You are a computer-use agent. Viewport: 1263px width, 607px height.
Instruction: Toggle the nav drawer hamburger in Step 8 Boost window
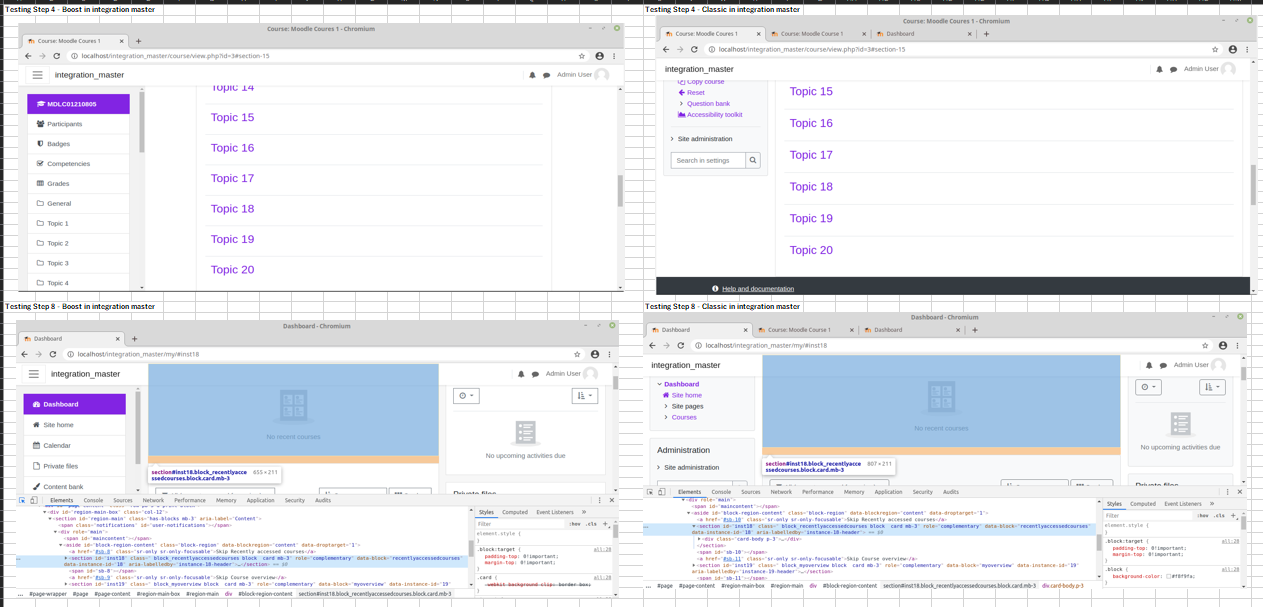click(x=33, y=374)
